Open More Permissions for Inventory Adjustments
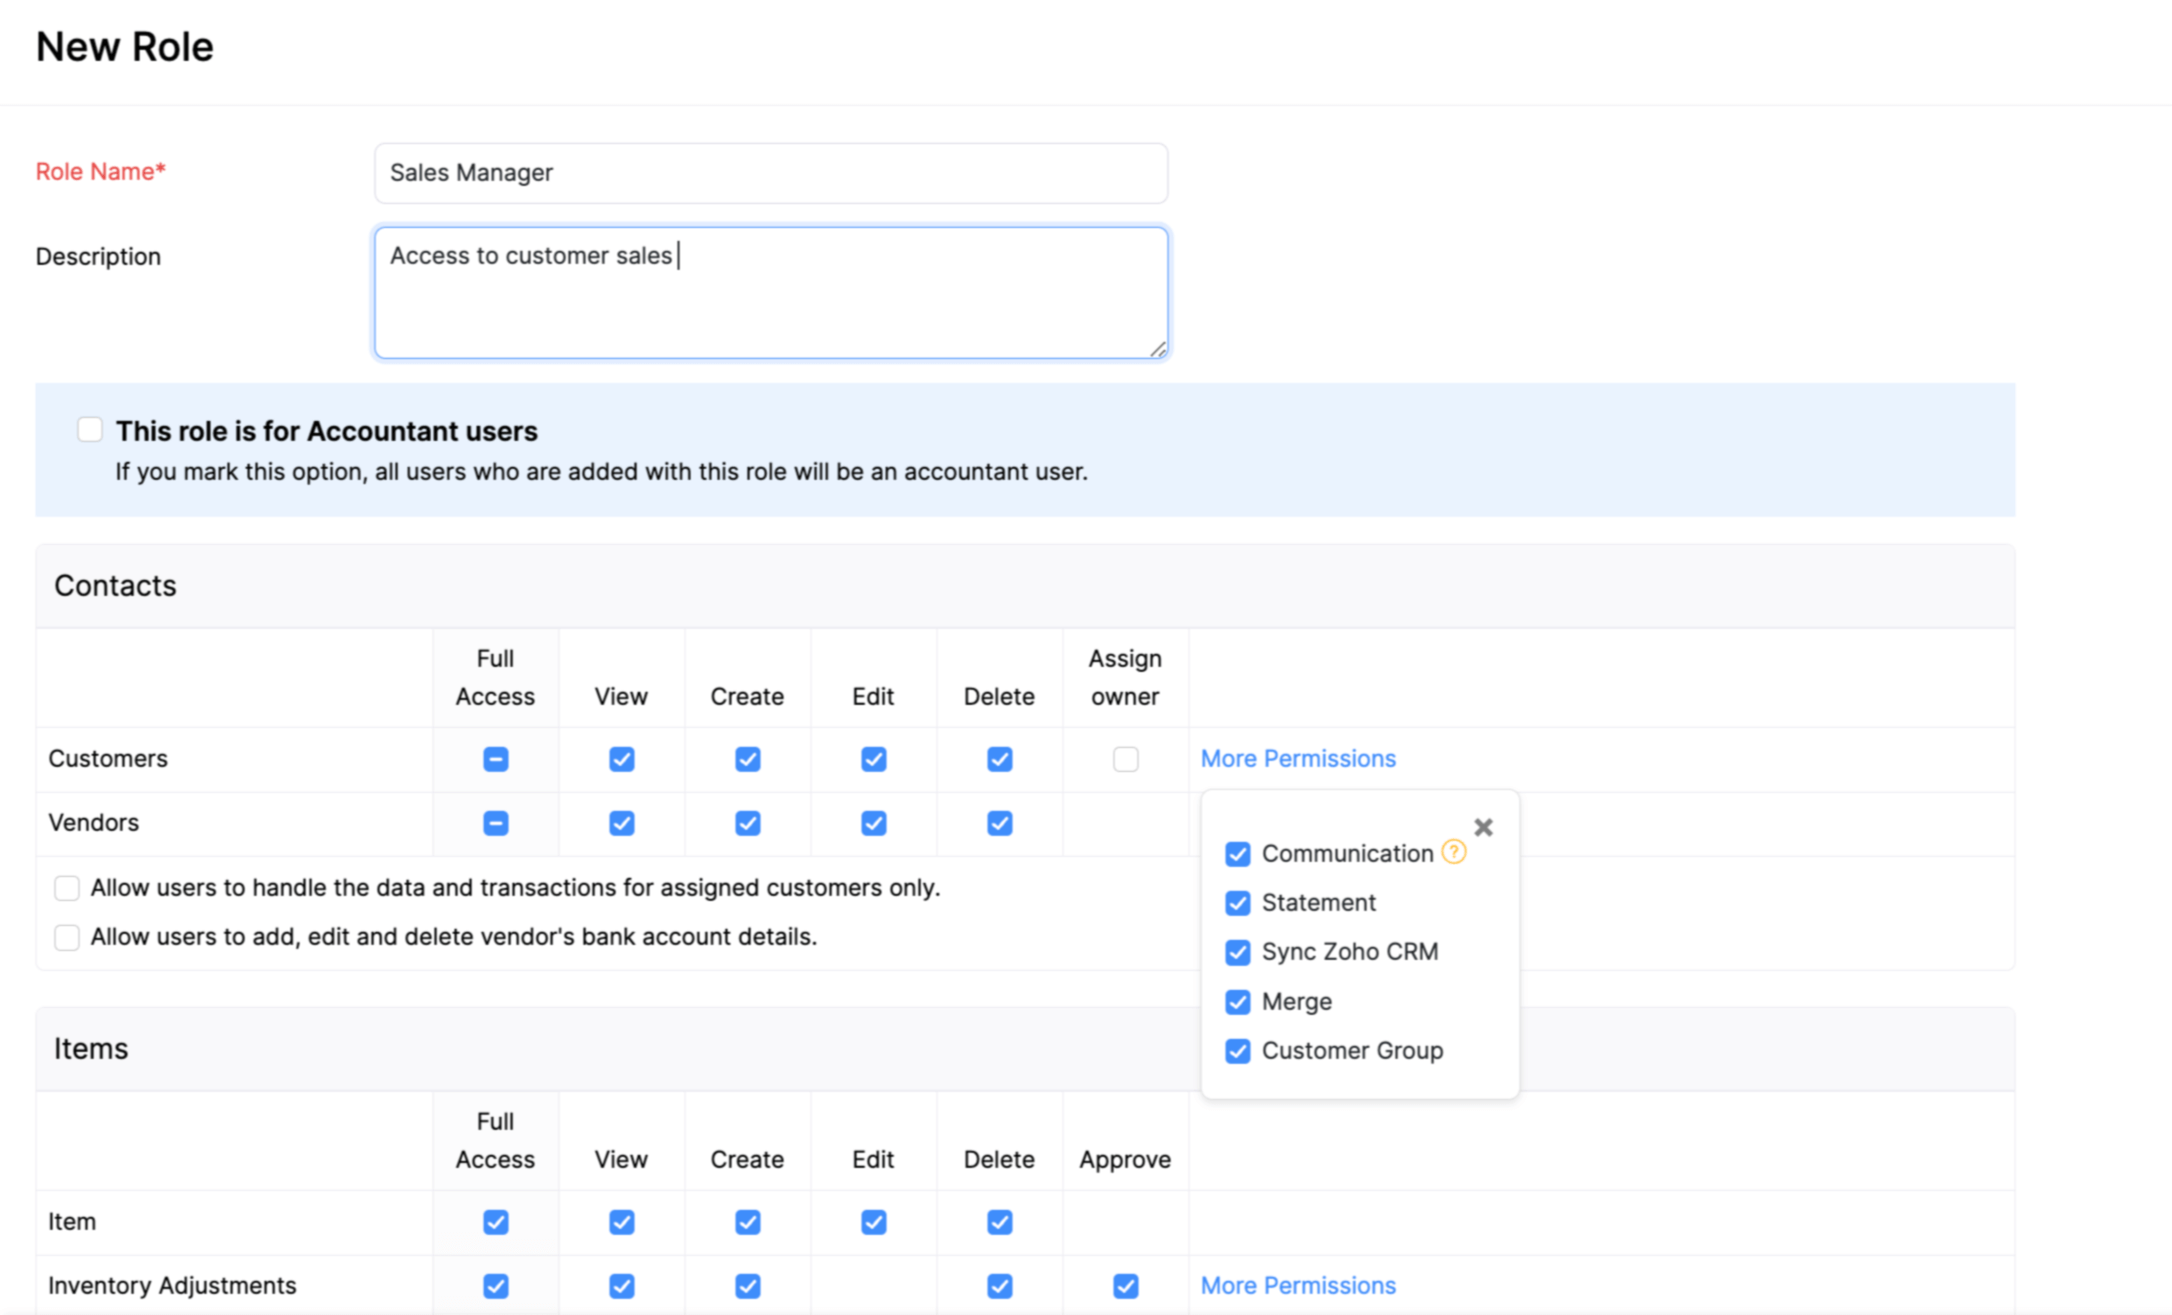 point(1300,1284)
